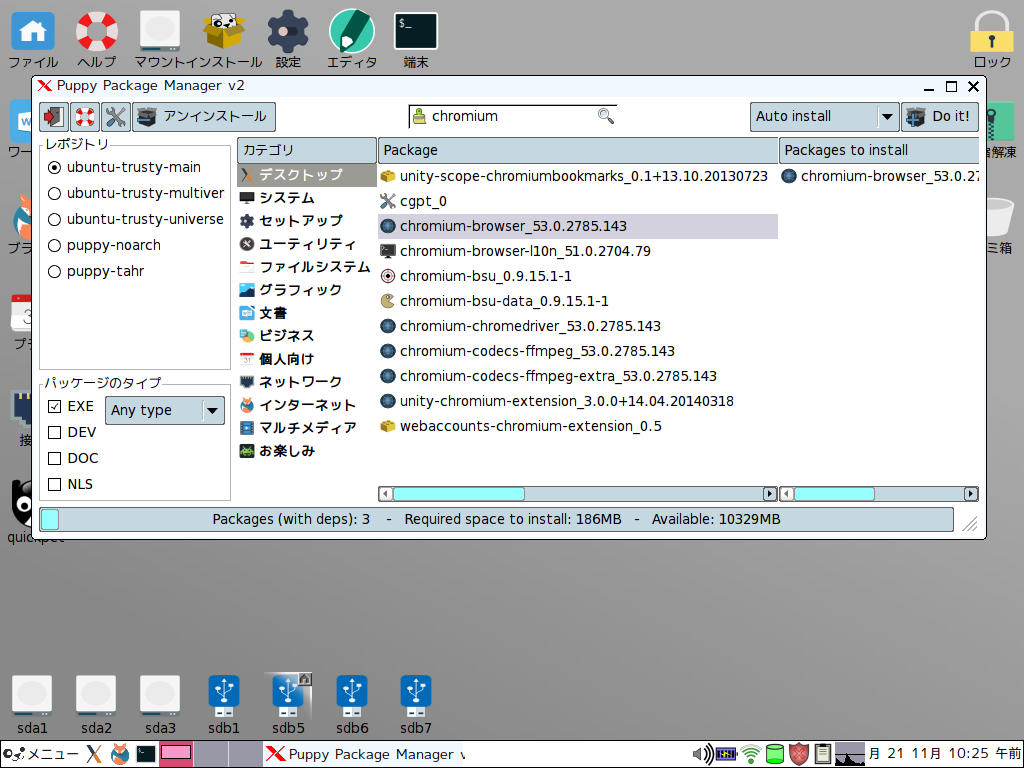Select the お楽しみ category
1024x768 pixels.
tap(306, 451)
